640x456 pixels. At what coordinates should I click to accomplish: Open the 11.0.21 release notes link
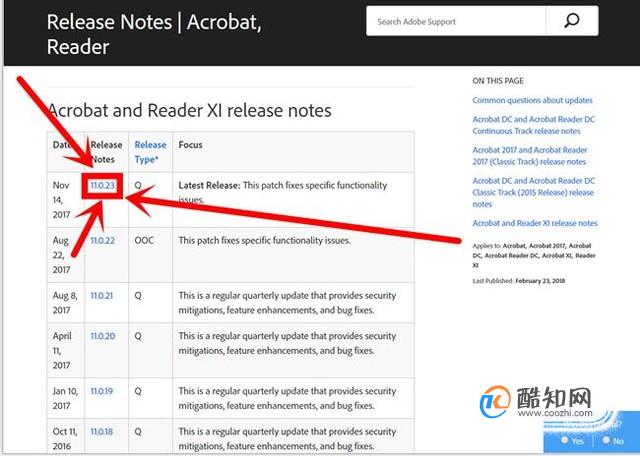click(x=102, y=296)
